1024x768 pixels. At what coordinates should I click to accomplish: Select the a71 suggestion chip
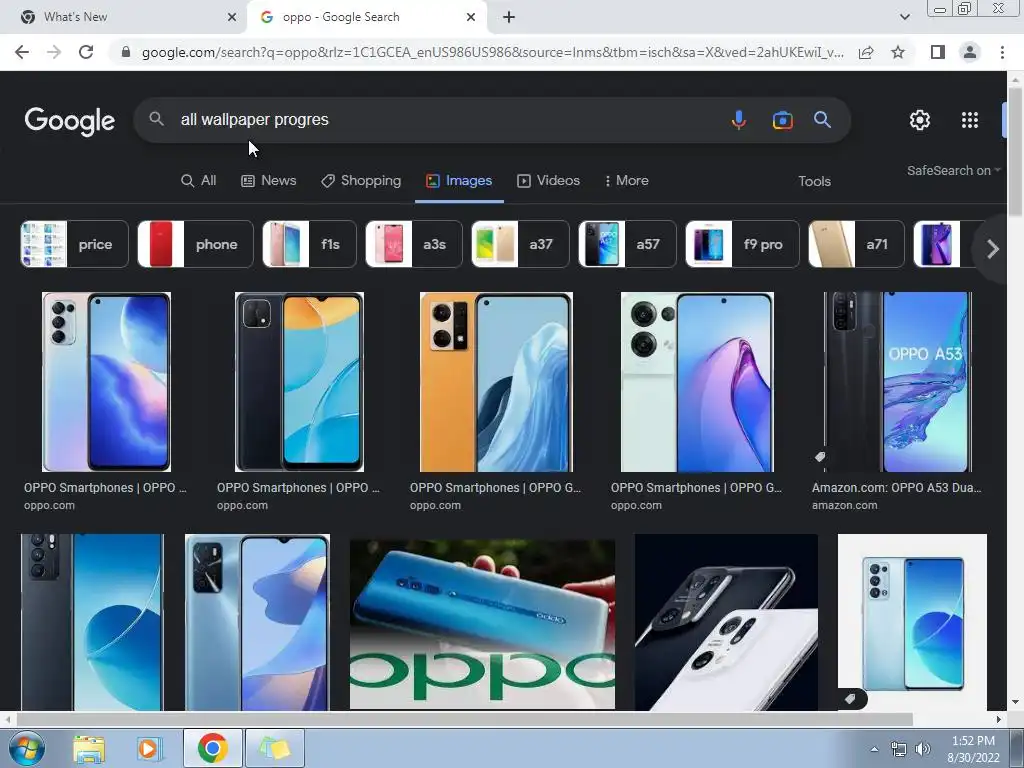tap(856, 244)
